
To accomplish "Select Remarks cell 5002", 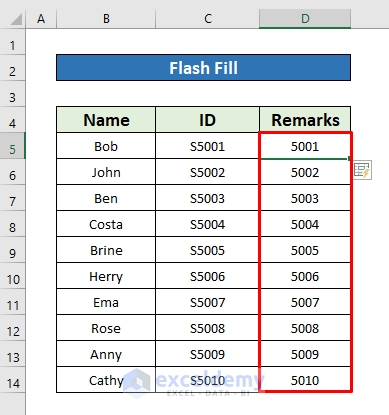I will pyautogui.click(x=305, y=172).
